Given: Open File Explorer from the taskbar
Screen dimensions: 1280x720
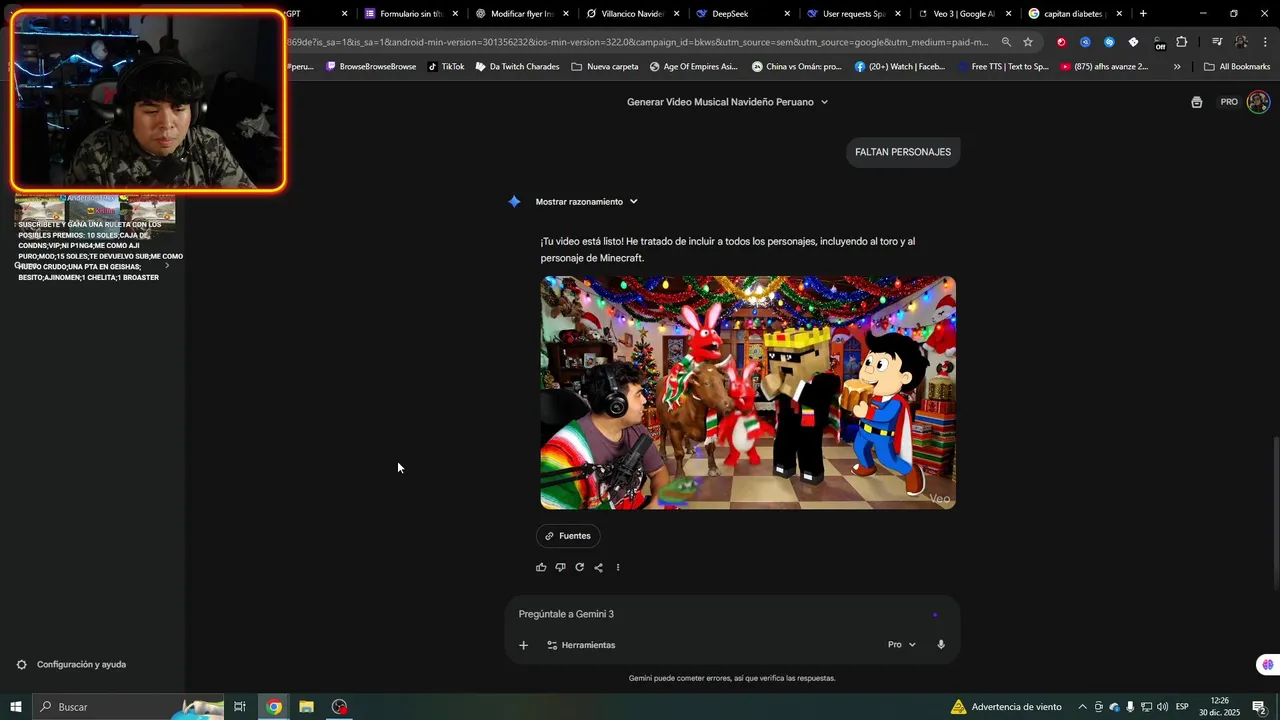Looking at the screenshot, I should point(307,707).
